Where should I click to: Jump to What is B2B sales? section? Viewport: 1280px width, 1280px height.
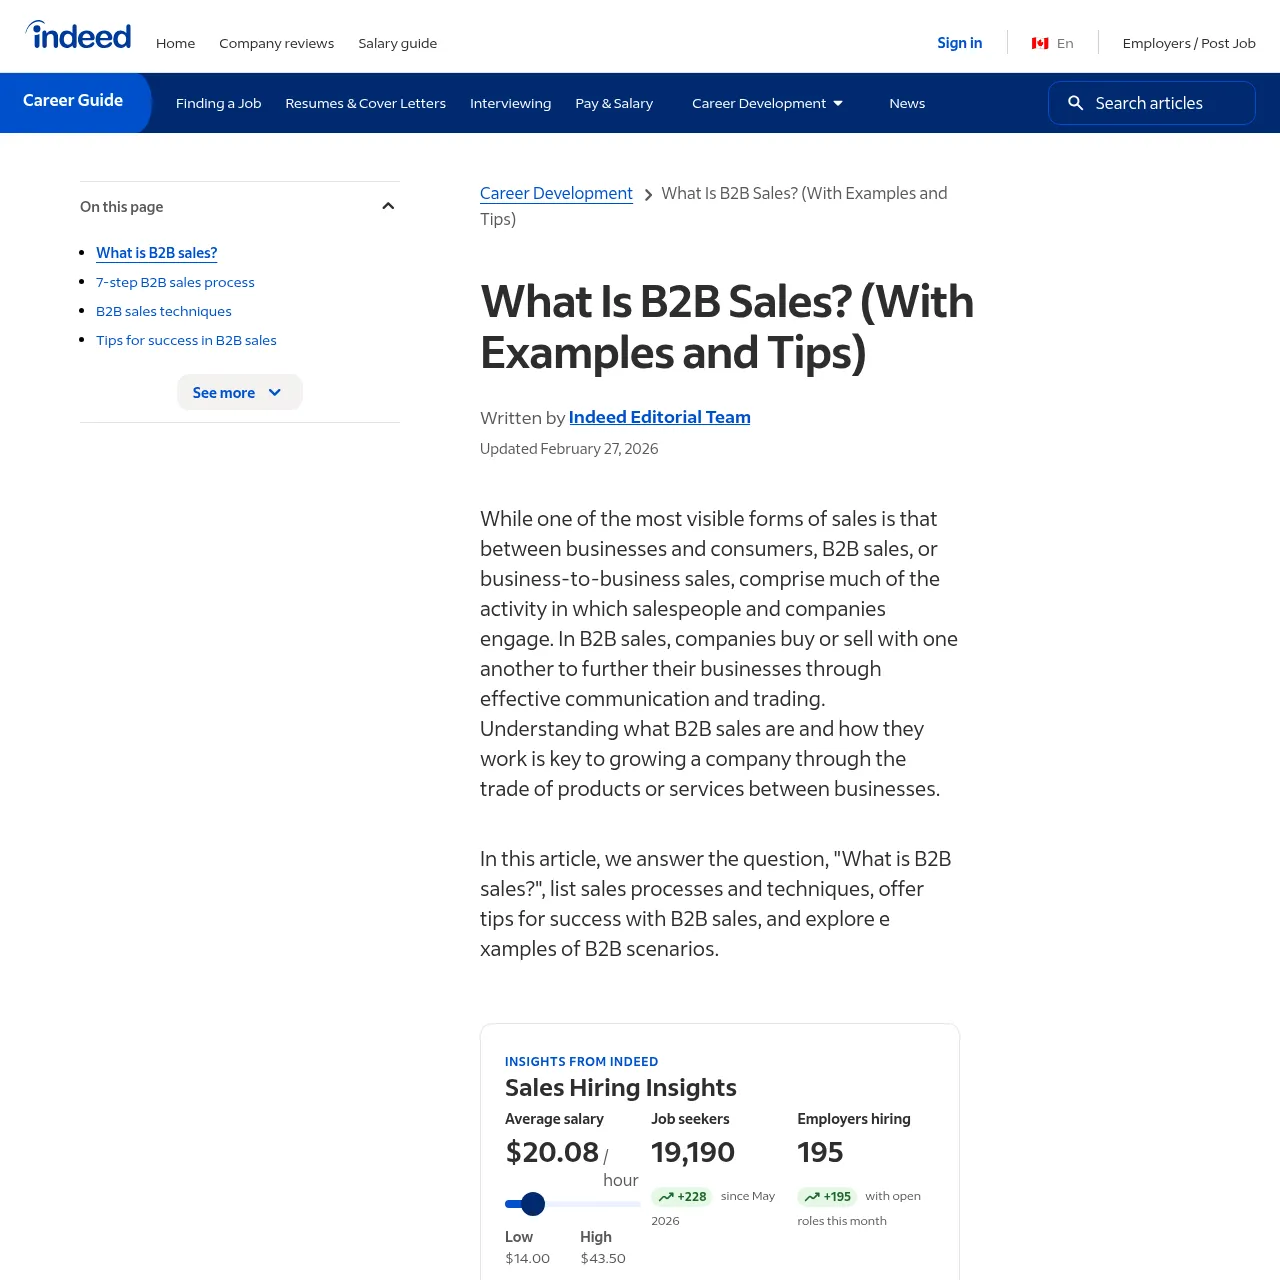point(156,253)
